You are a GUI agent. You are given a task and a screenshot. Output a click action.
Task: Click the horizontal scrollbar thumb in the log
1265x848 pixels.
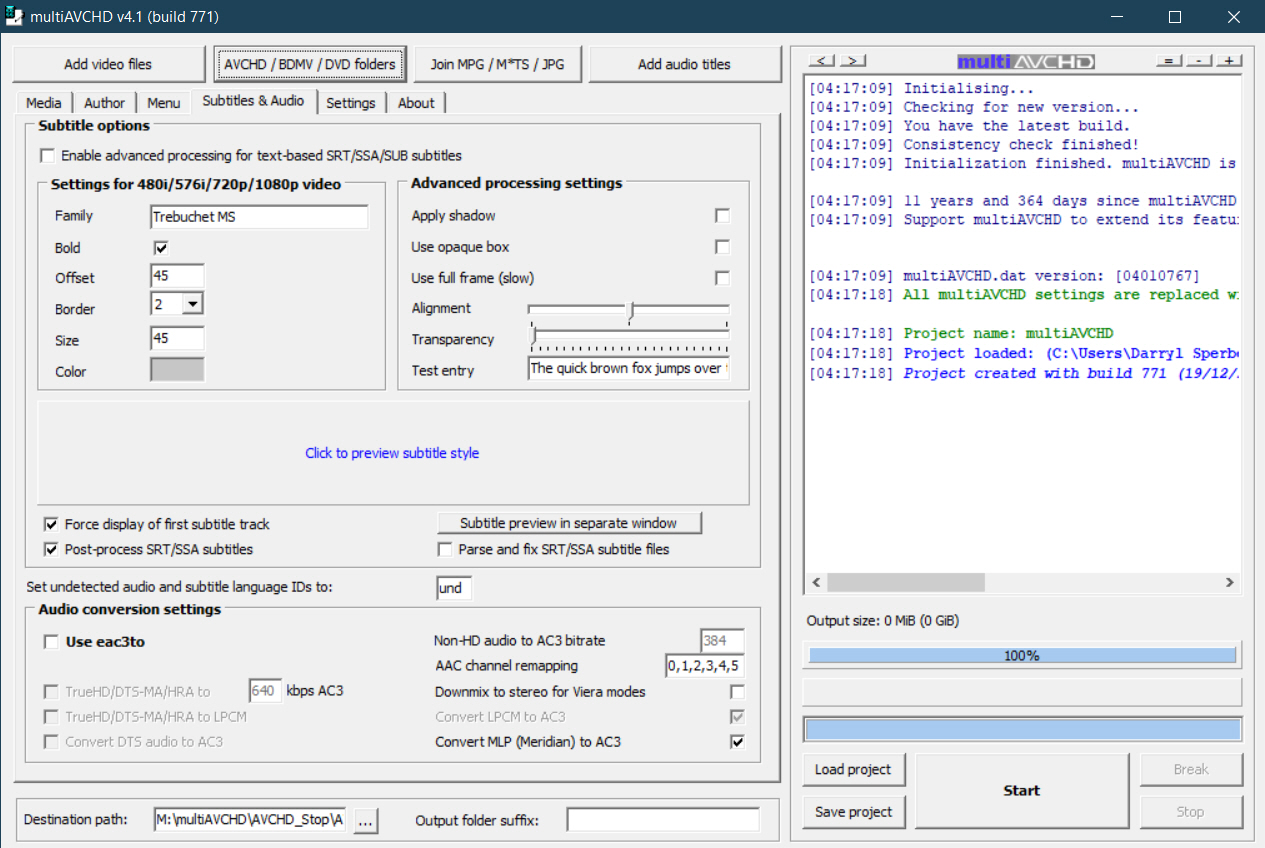(905, 582)
